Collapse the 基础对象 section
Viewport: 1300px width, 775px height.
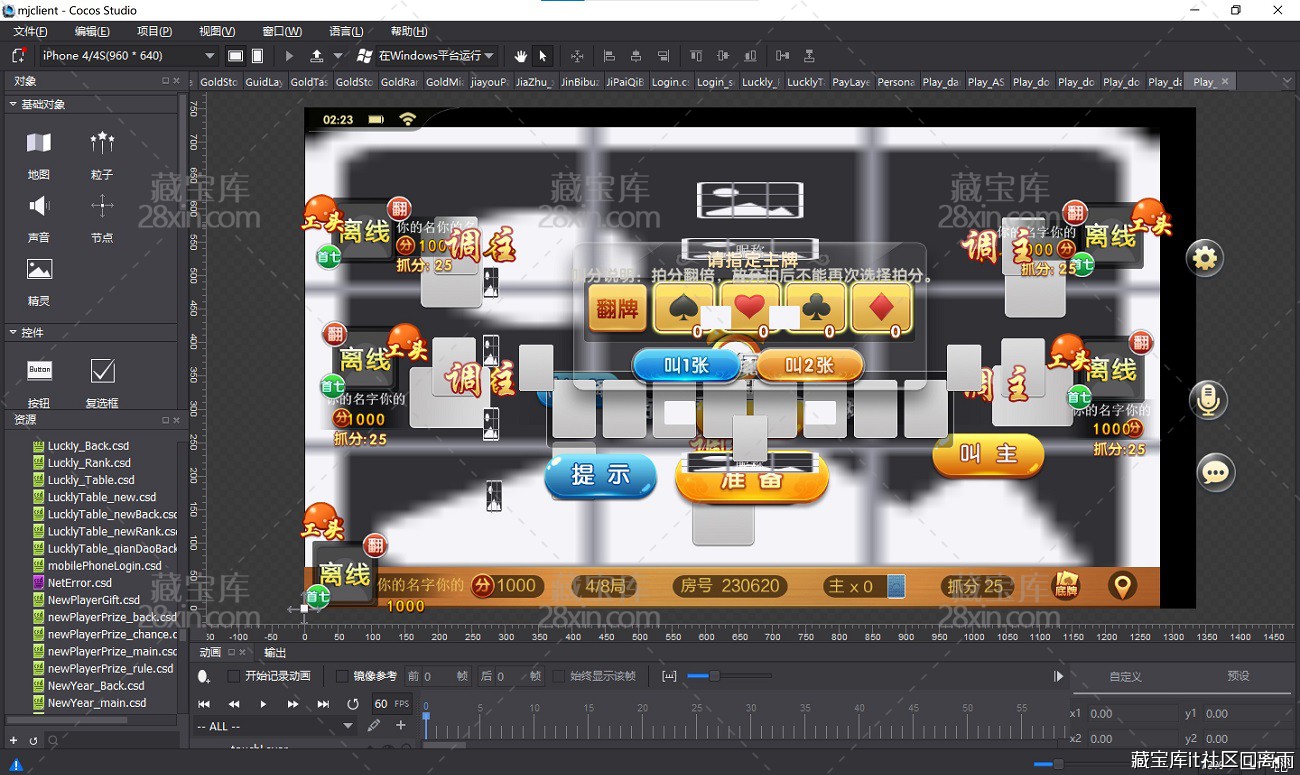click(x=13, y=104)
